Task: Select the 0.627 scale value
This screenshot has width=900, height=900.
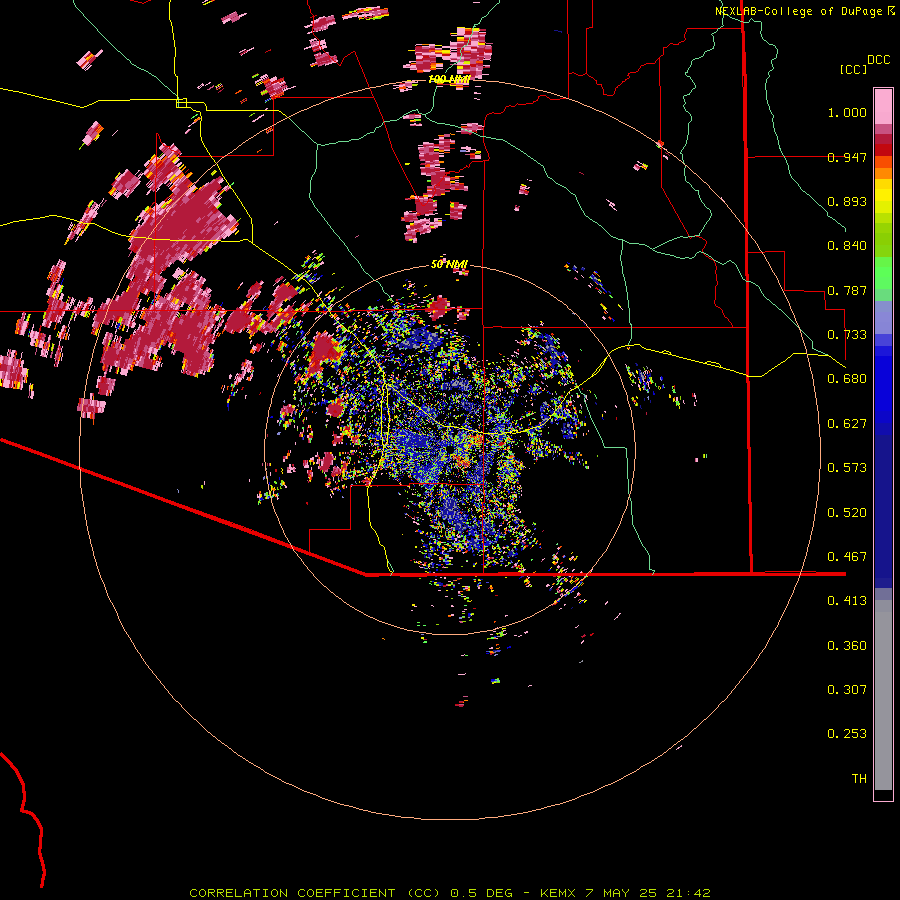Action: click(x=847, y=424)
